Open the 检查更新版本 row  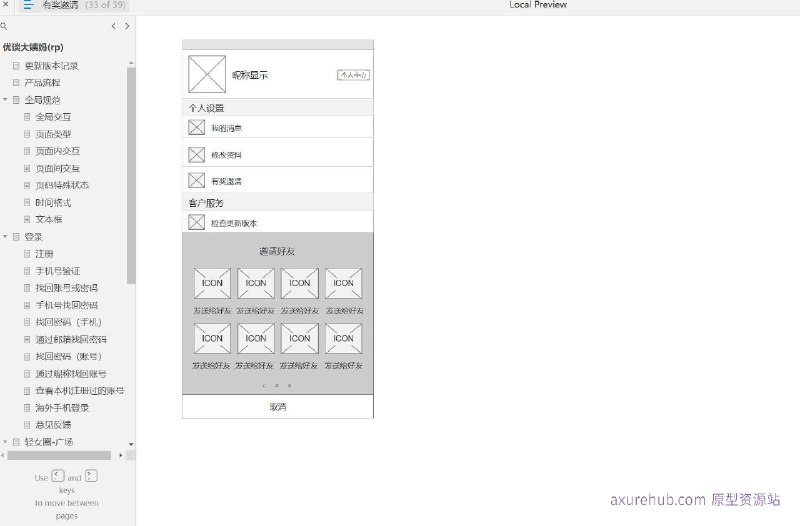(278, 222)
